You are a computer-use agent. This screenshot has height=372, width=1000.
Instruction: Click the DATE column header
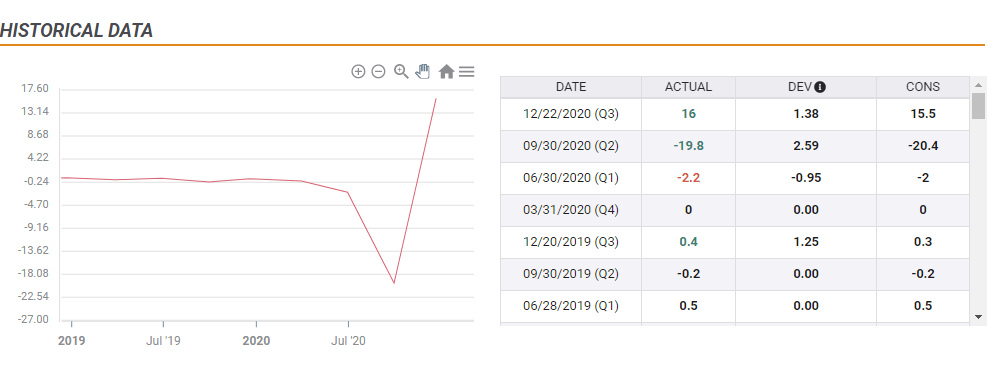[x=571, y=87]
